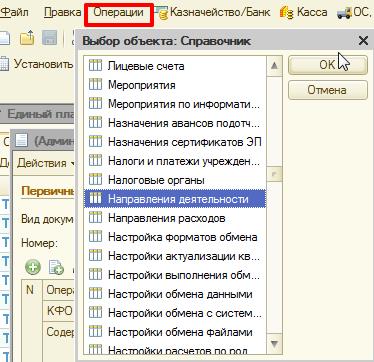Close the Выбор объекта dialog
Screen dimensions: 374x362
coord(363,41)
